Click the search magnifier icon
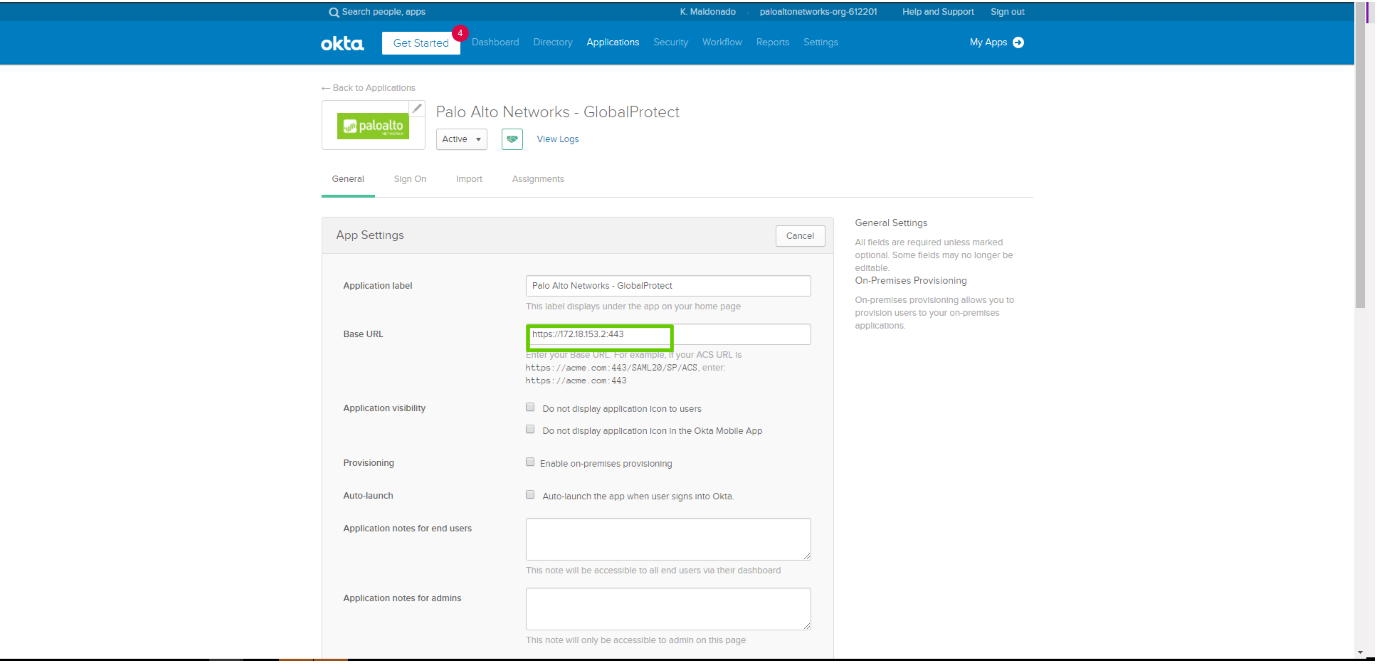The height and width of the screenshot is (664, 1378). click(334, 12)
